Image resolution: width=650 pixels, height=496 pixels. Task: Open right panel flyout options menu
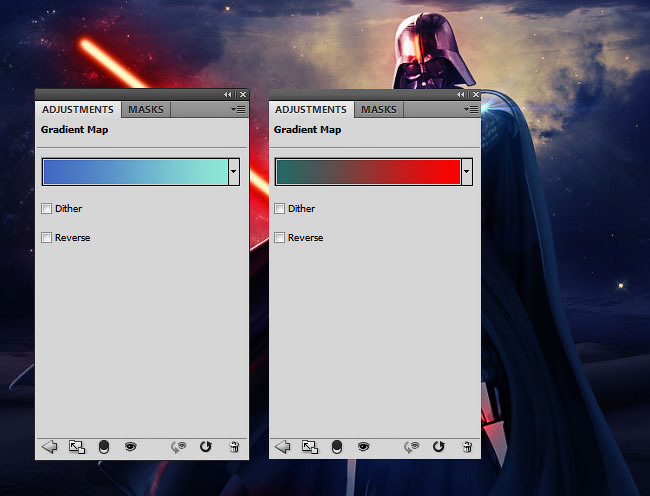tap(471, 109)
